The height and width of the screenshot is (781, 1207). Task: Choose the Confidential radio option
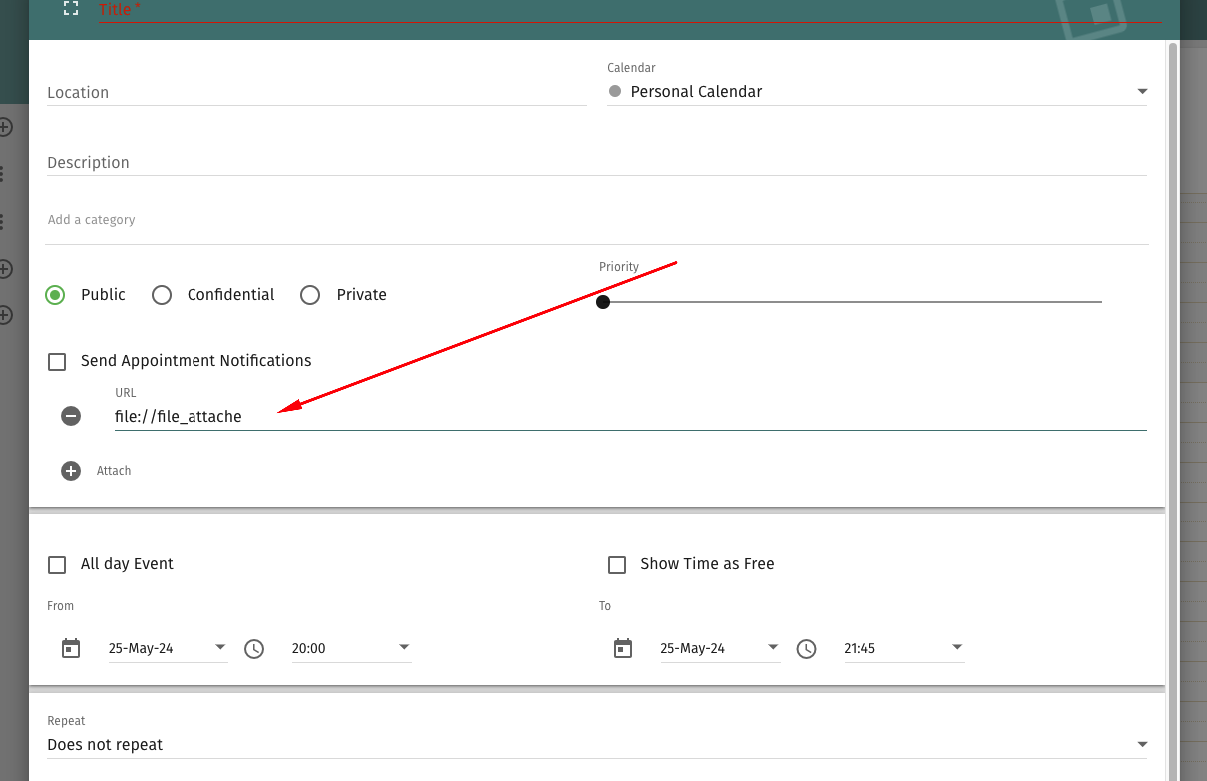coord(162,295)
